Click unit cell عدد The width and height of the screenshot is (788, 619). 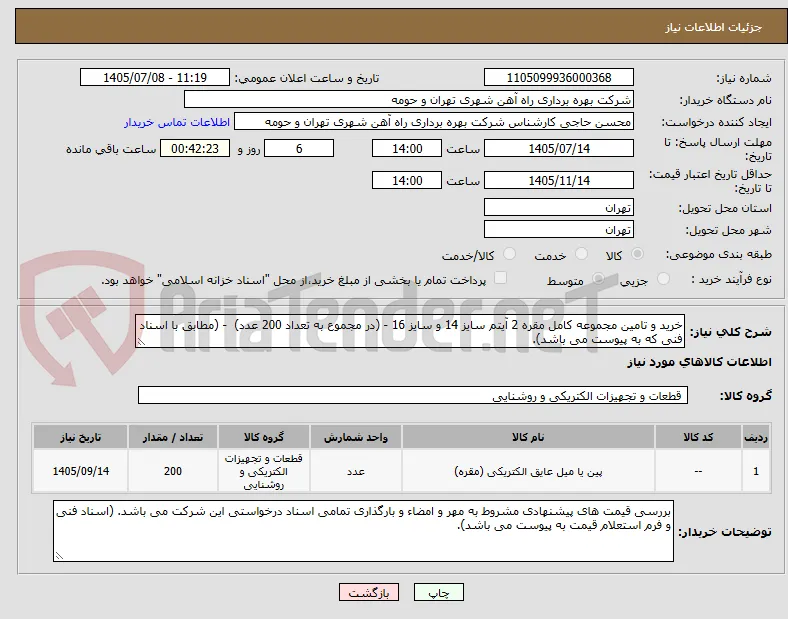[356, 471]
